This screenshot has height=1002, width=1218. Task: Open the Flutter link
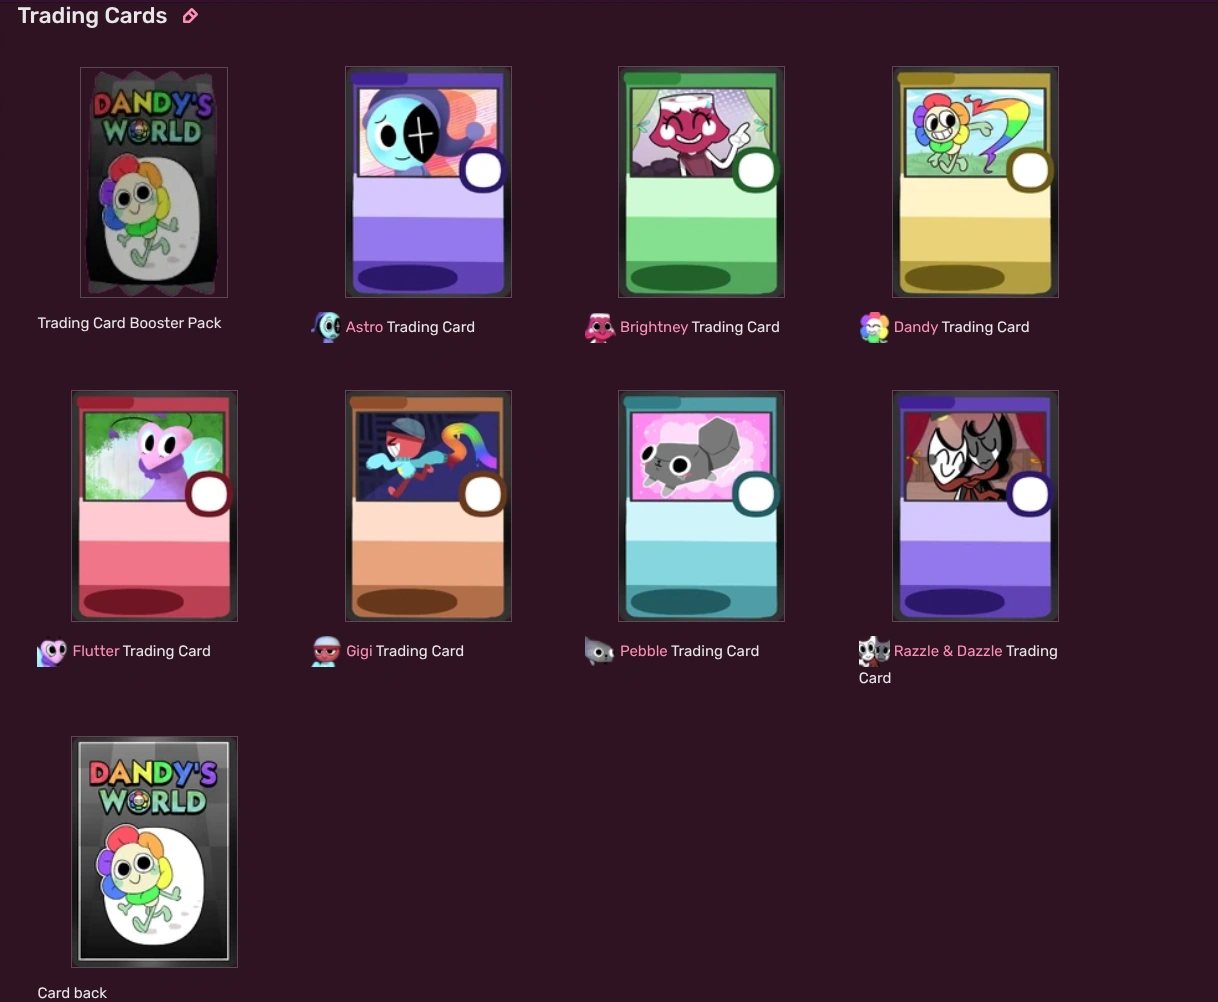tap(95, 651)
